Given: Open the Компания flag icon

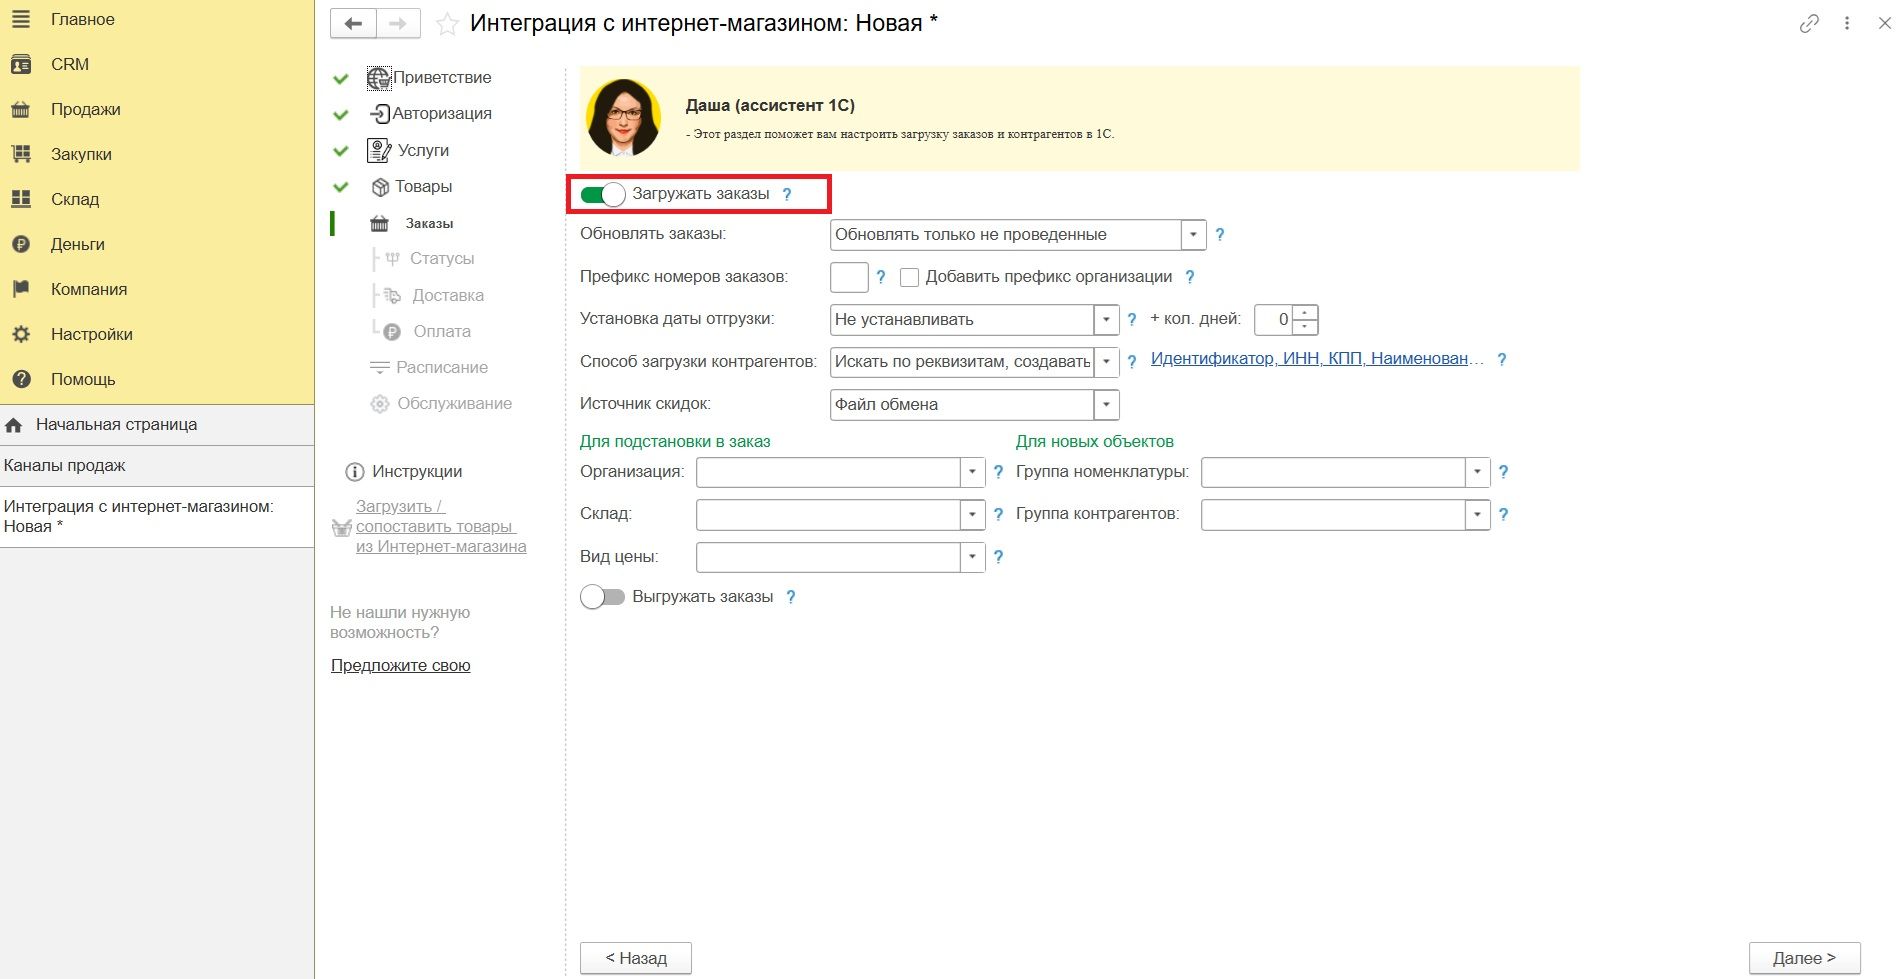Looking at the screenshot, I should tap(21, 289).
